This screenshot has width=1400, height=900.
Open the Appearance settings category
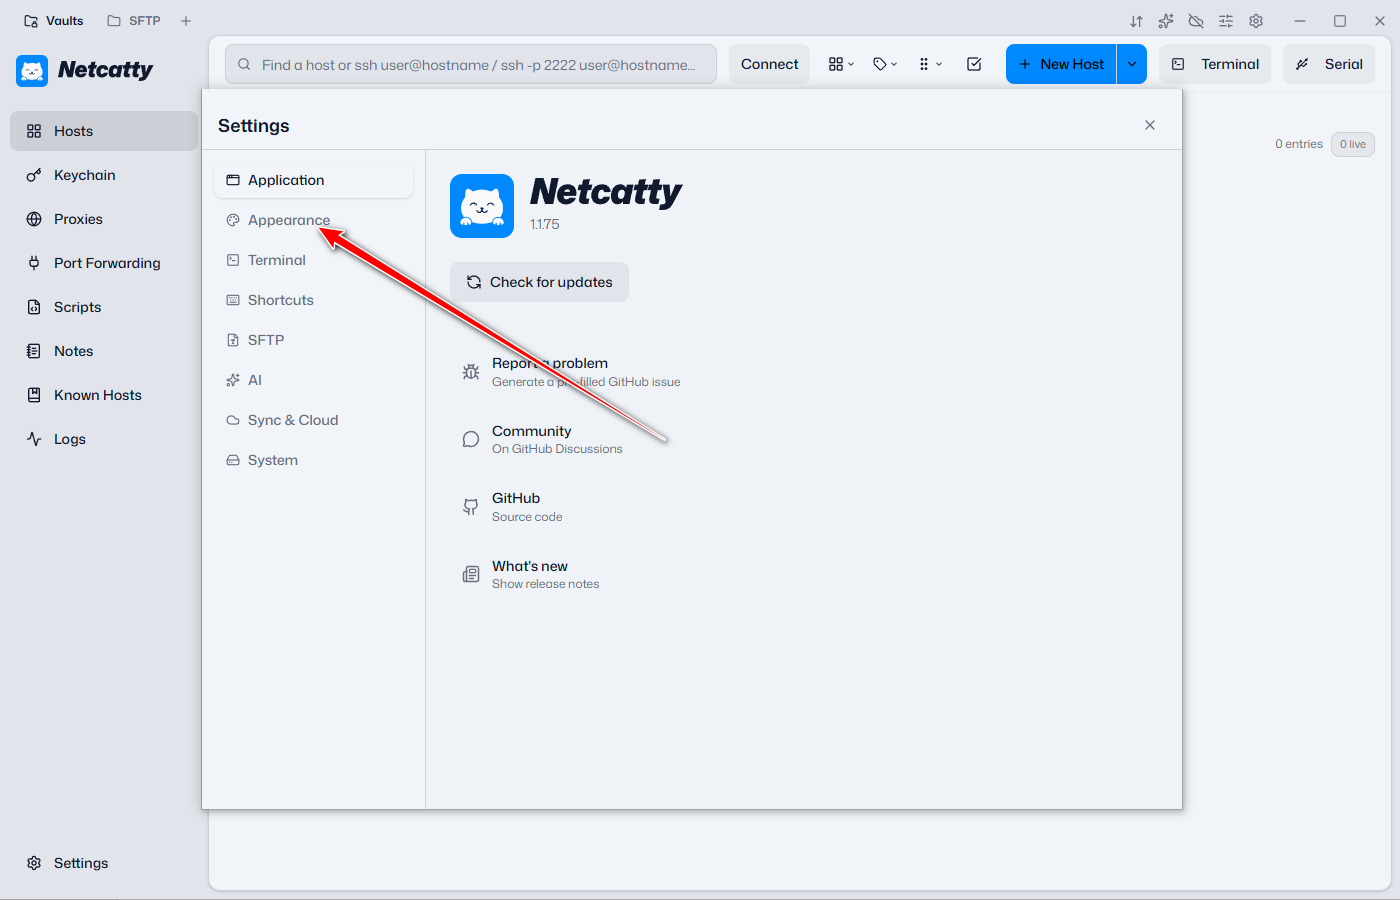(x=313, y=220)
